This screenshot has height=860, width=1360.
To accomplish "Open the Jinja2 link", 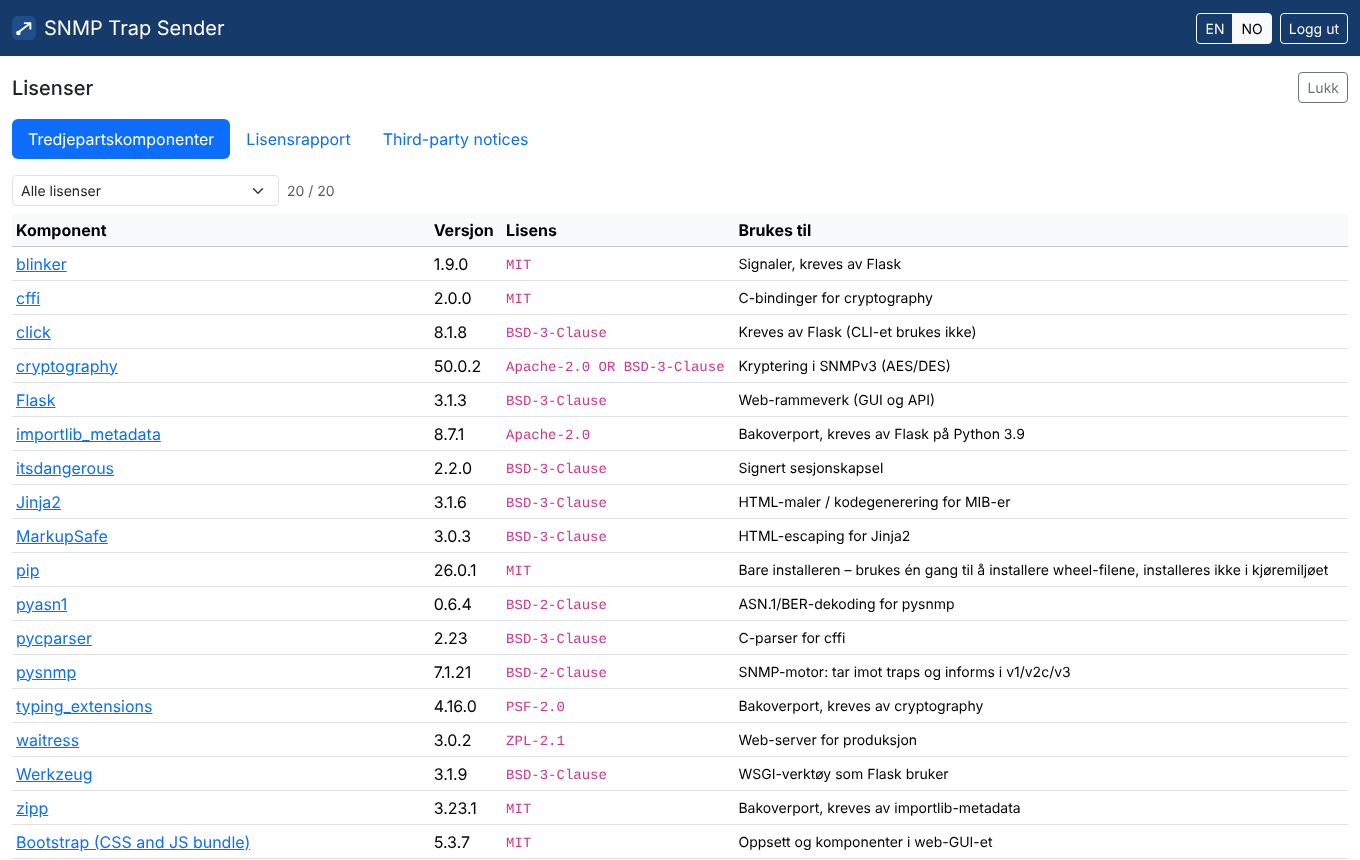I will point(38,502).
